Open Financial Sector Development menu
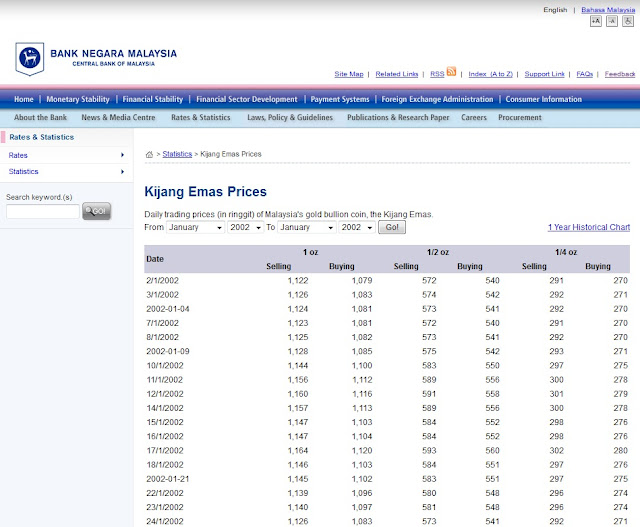Viewport: 640px width, 527px height. click(247, 99)
